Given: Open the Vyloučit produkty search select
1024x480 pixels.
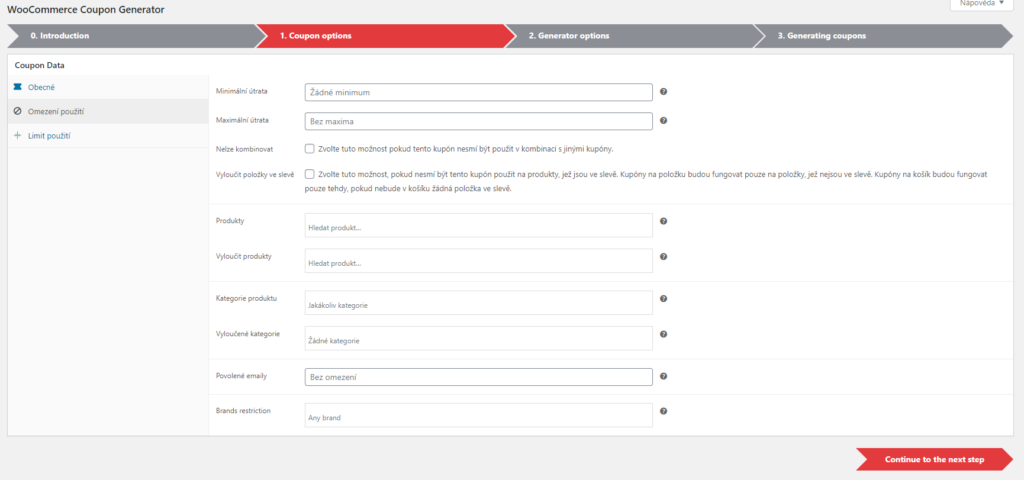Looking at the screenshot, I should (479, 261).
